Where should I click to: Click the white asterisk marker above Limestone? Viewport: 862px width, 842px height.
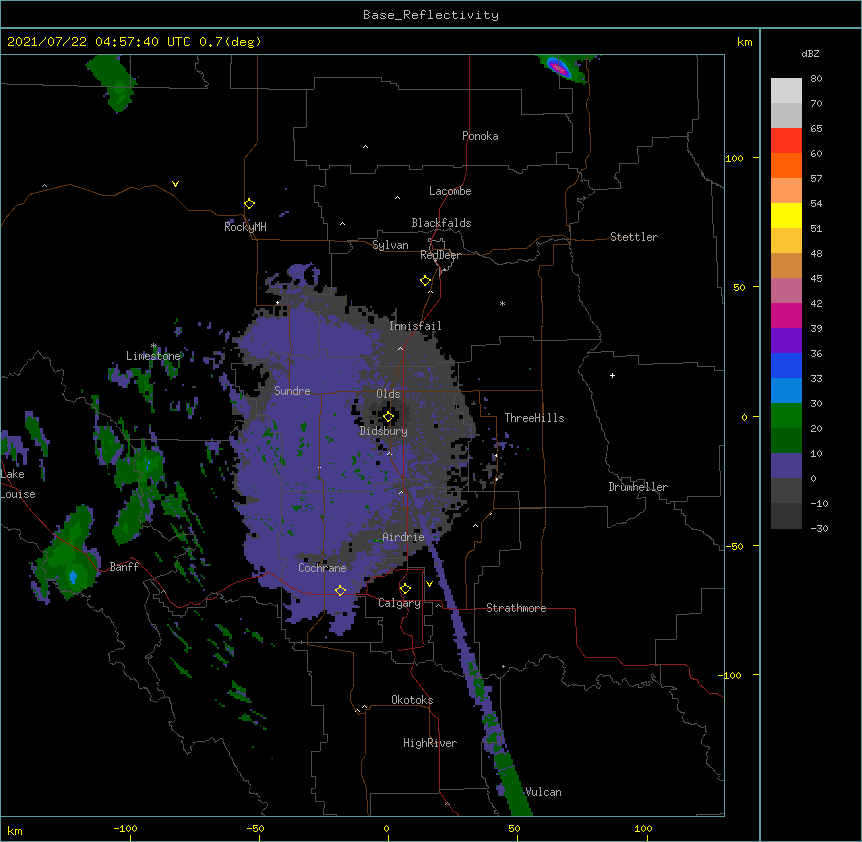[x=154, y=346]
